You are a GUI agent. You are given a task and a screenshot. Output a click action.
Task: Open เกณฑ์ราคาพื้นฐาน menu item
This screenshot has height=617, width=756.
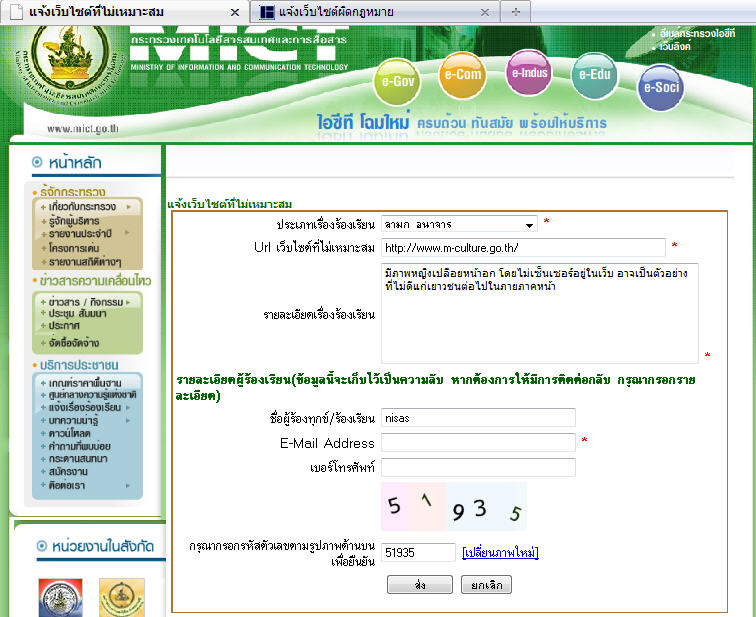85,383
